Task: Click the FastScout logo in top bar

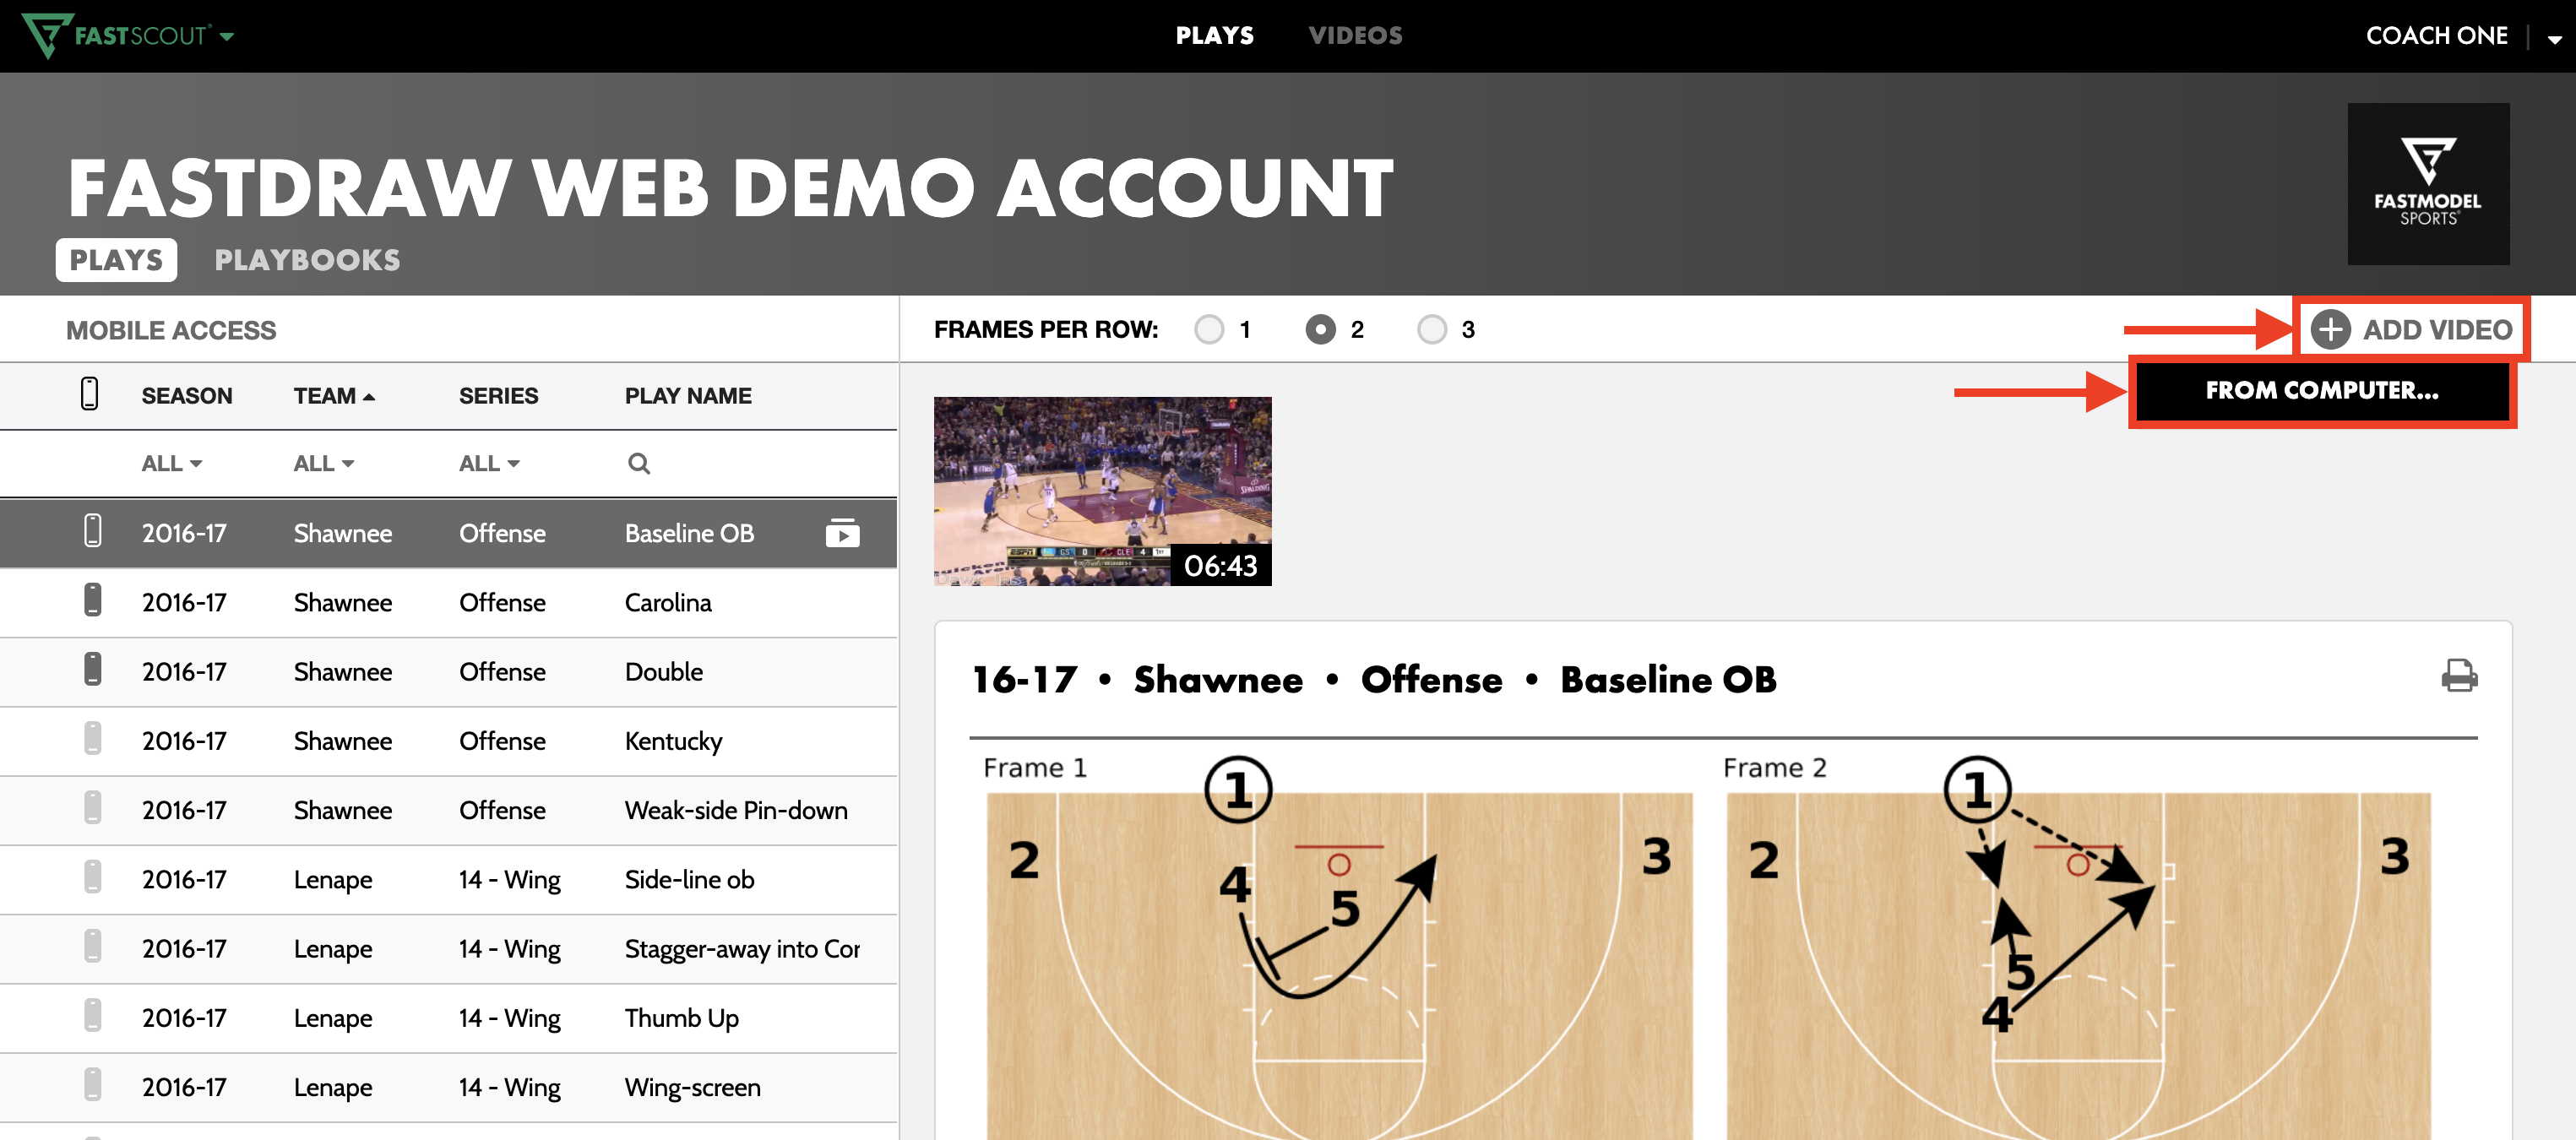Action: point(125,36)
